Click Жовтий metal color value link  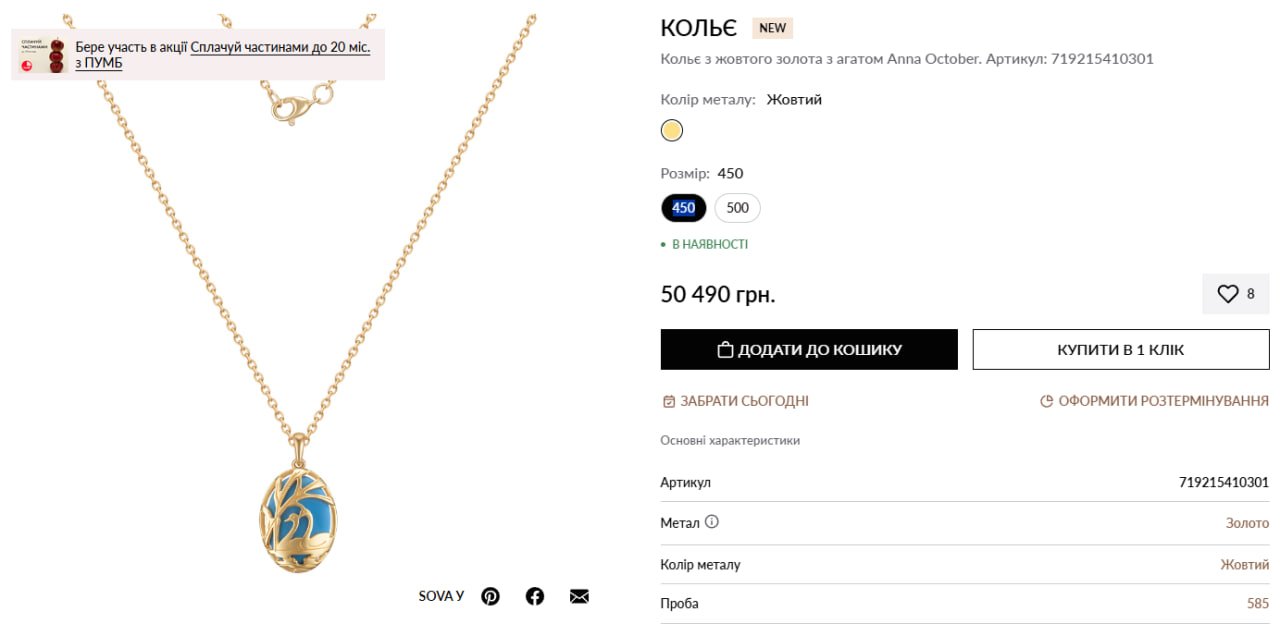(x=1244, y=565)
